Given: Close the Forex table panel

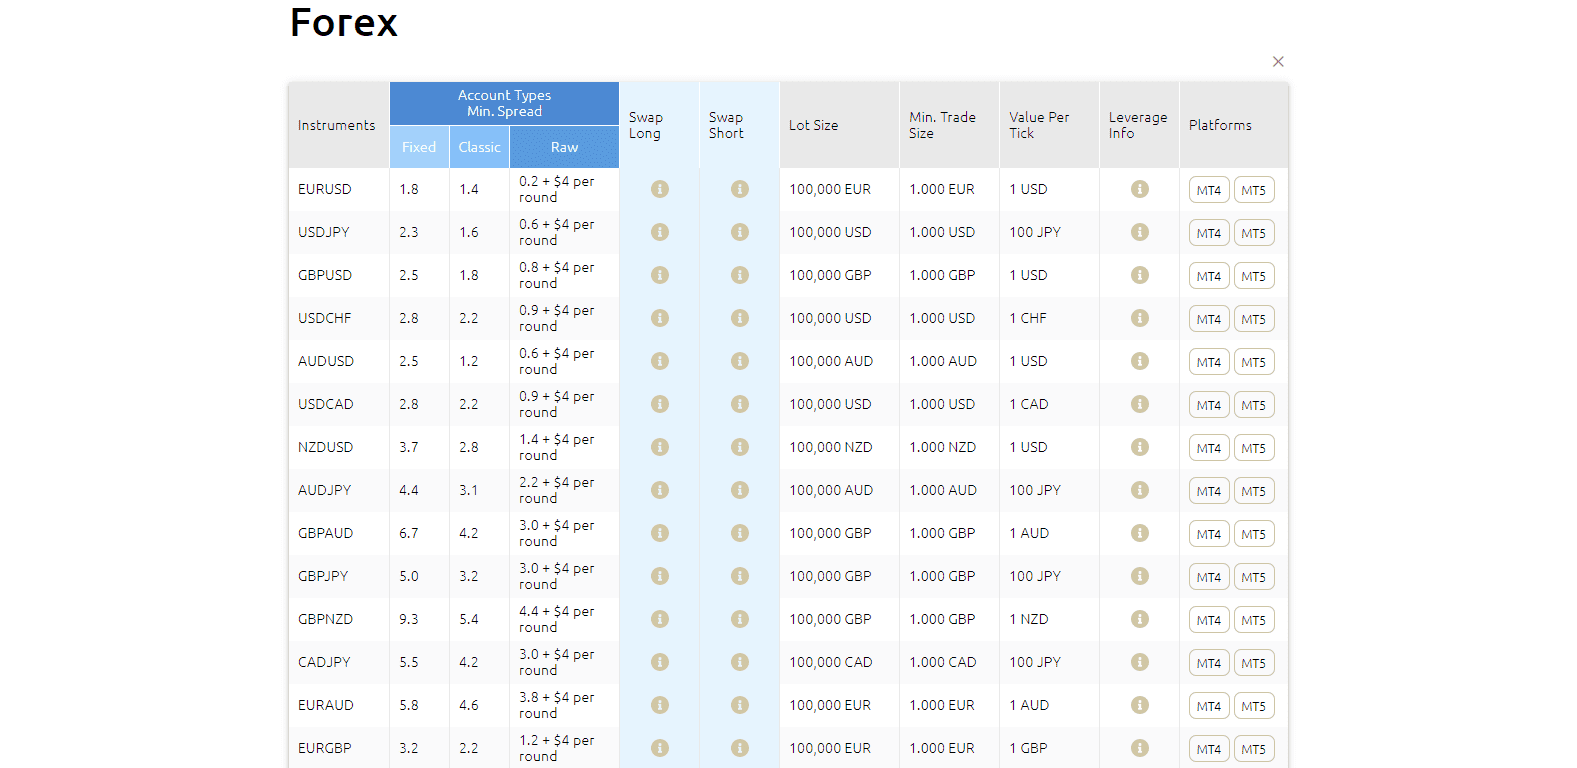Looking at the screenshot, I should click(1278, 62).
